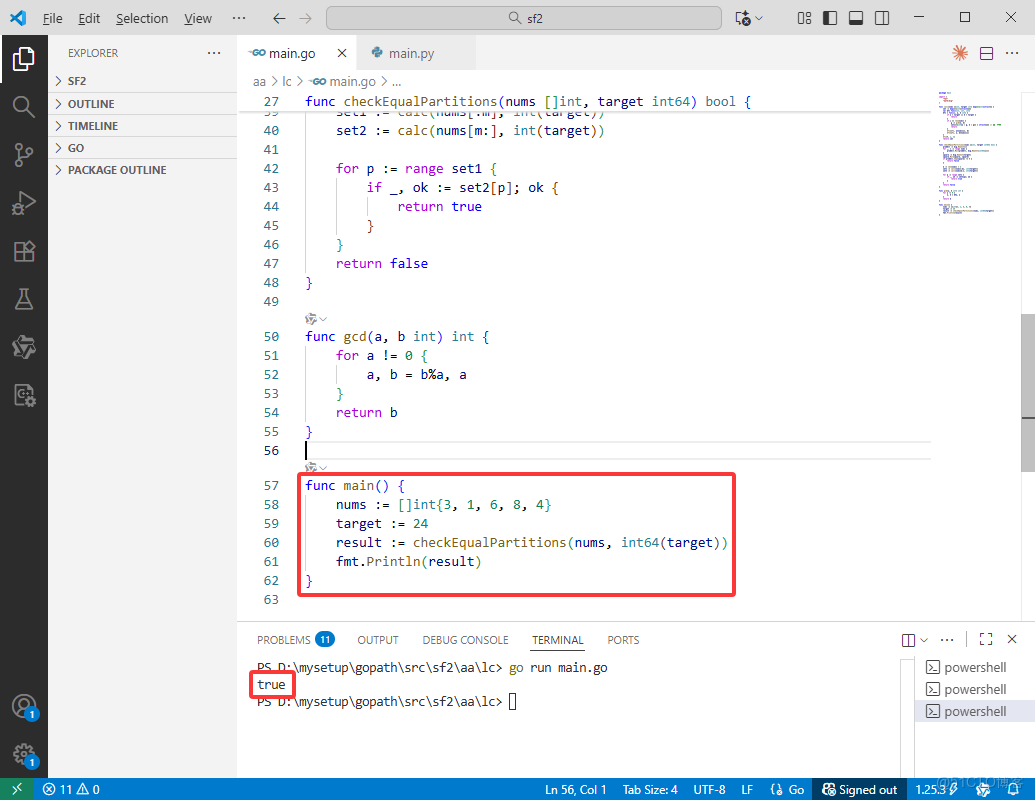Go back with the left arrow

click(x=279, y=18)
